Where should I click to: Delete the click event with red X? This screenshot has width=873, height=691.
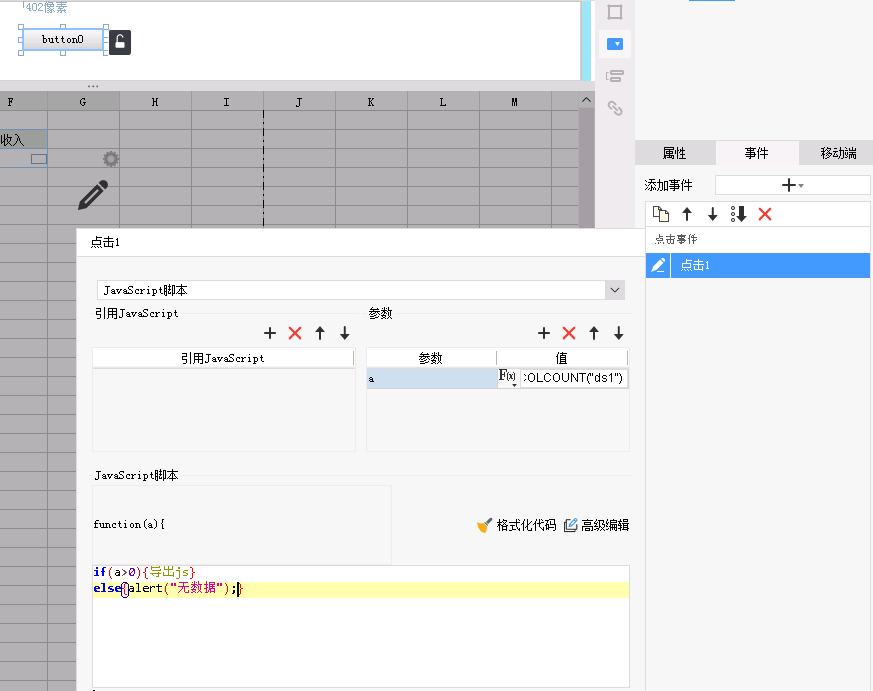point(765,214)
